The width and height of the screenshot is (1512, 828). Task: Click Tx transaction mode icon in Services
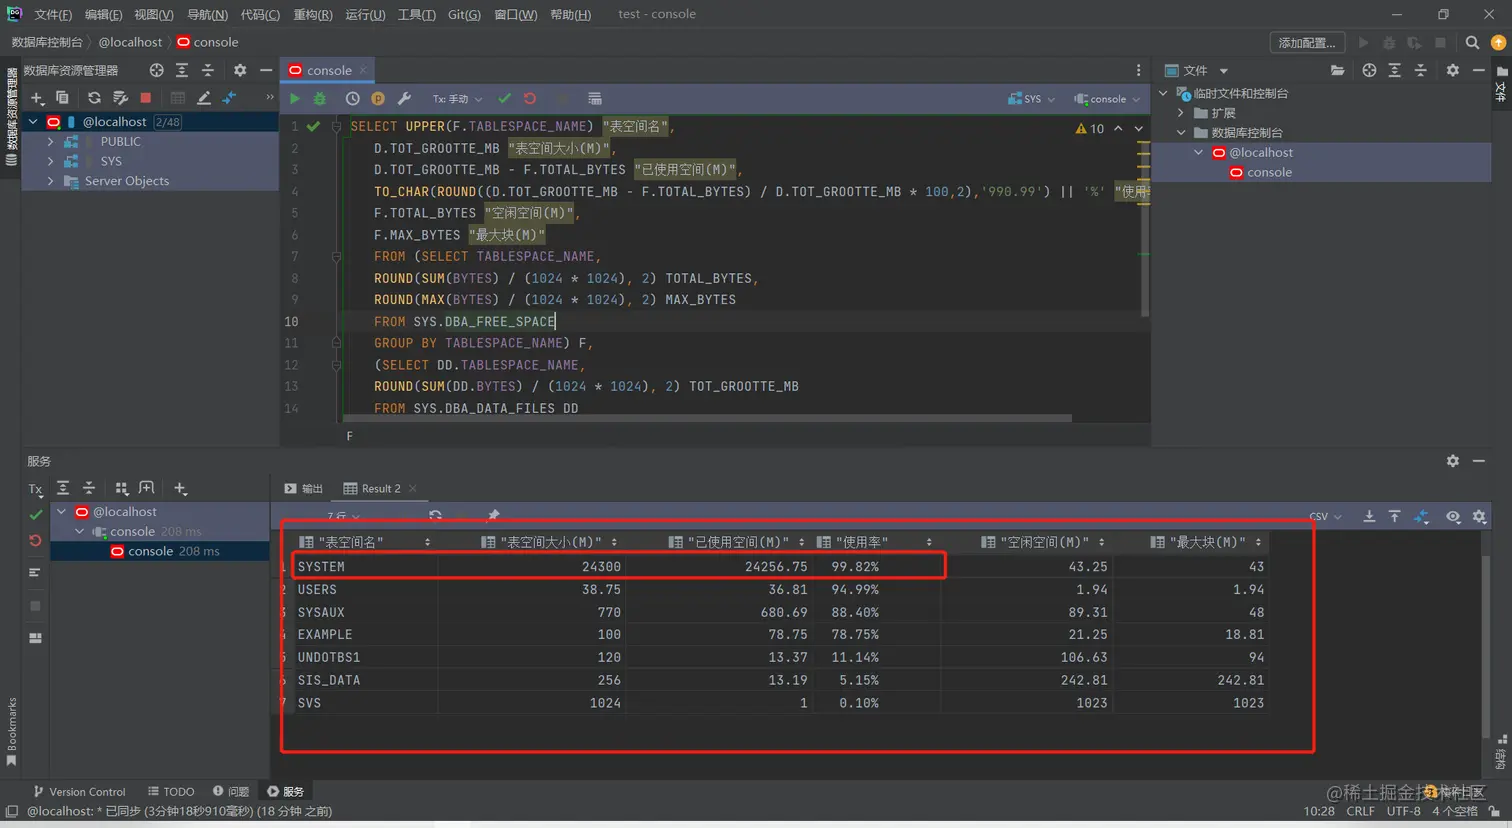[x=36, y=489]
